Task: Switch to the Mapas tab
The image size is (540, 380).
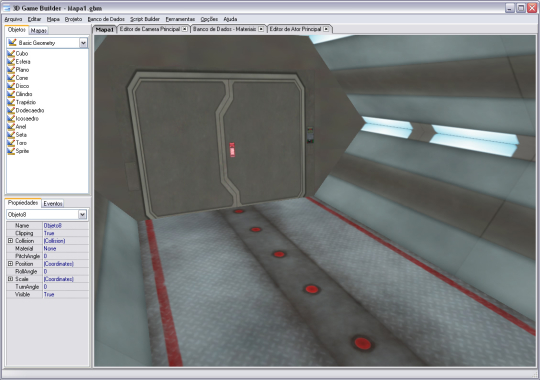Action: pos(39,31)
